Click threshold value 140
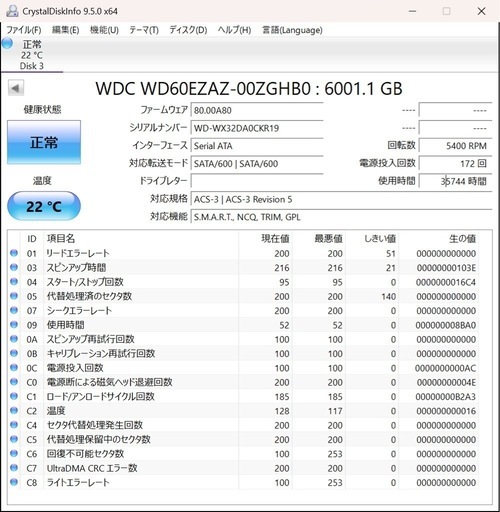This screenshot has height=512, width=500. [x=389, y=297]
